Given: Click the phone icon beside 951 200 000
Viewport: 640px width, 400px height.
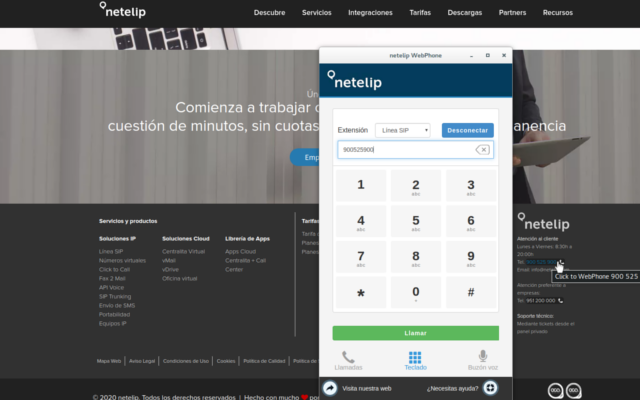Looking at the screenshot, I should coord(560,300).
